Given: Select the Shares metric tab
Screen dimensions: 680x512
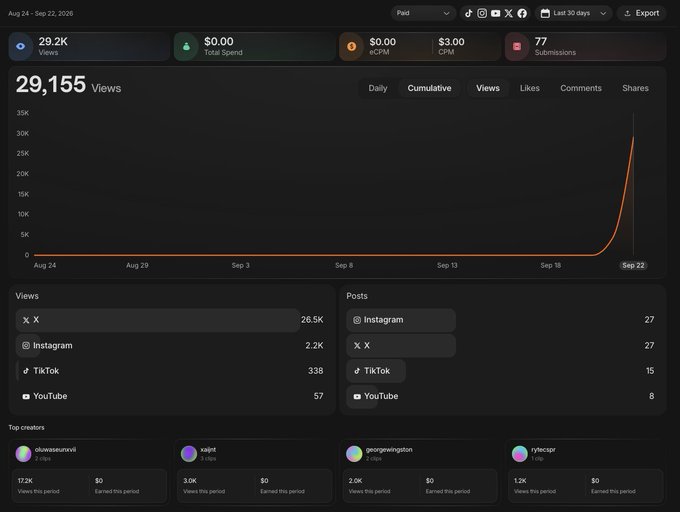Looking at the screenshot, I should (x=635, y=88).
